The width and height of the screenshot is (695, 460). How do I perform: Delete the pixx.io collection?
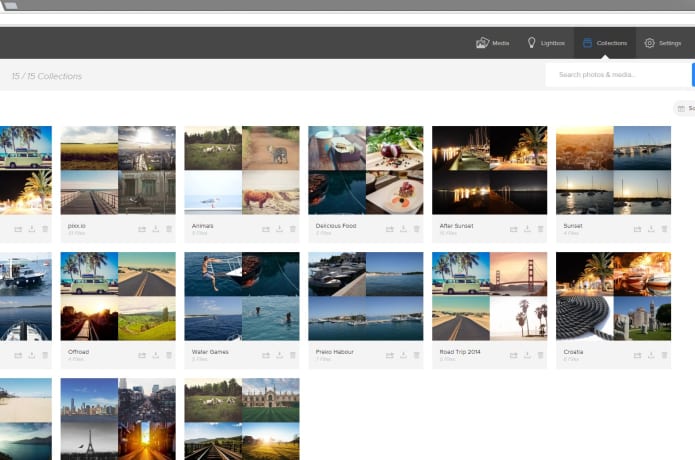169,229
